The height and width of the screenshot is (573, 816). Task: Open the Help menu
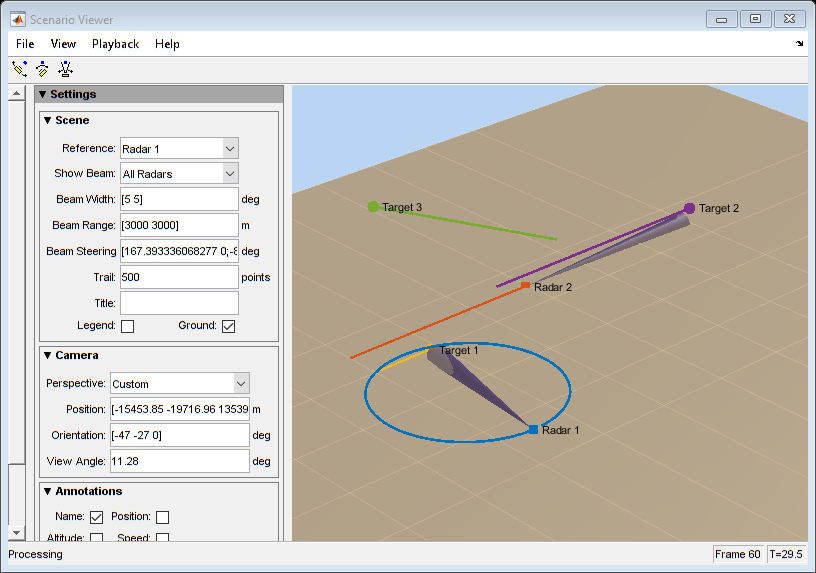click(x=167, y=44)
